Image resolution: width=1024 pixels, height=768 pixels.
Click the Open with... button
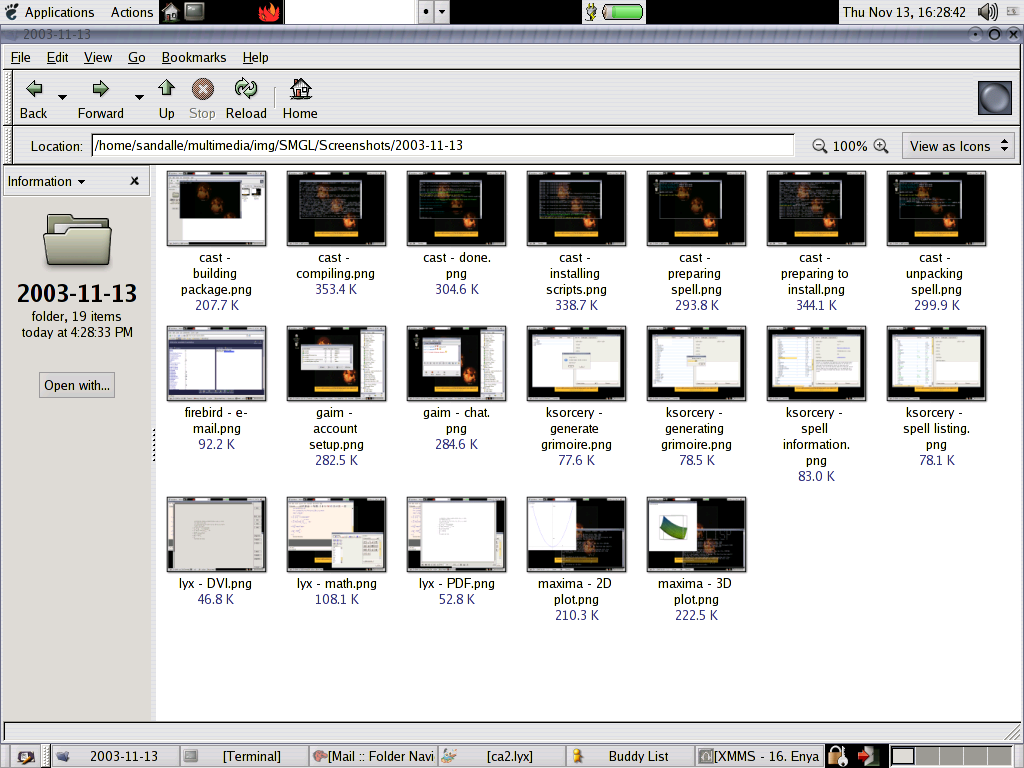77,385
